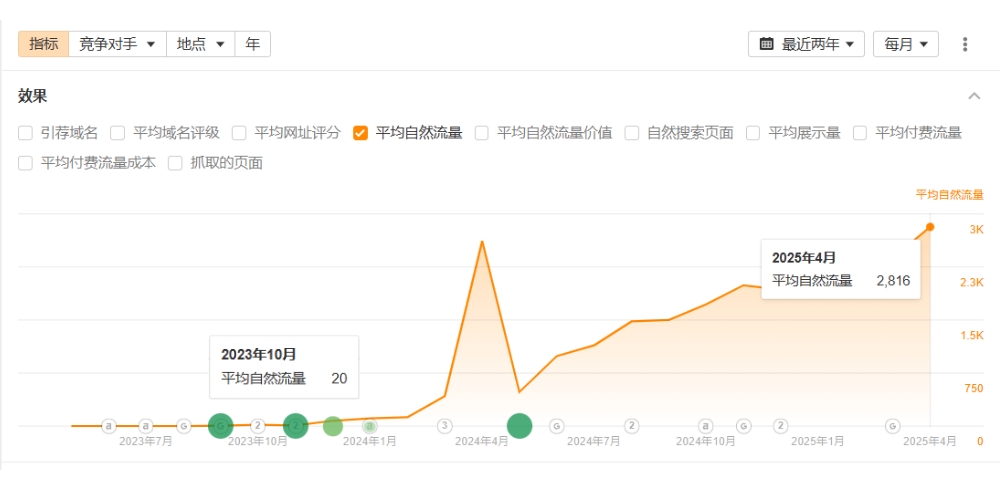The width and height of the screenshot is (1000, 490).
Task: Open the three-dot more options menu
Action: pos(965,44)
